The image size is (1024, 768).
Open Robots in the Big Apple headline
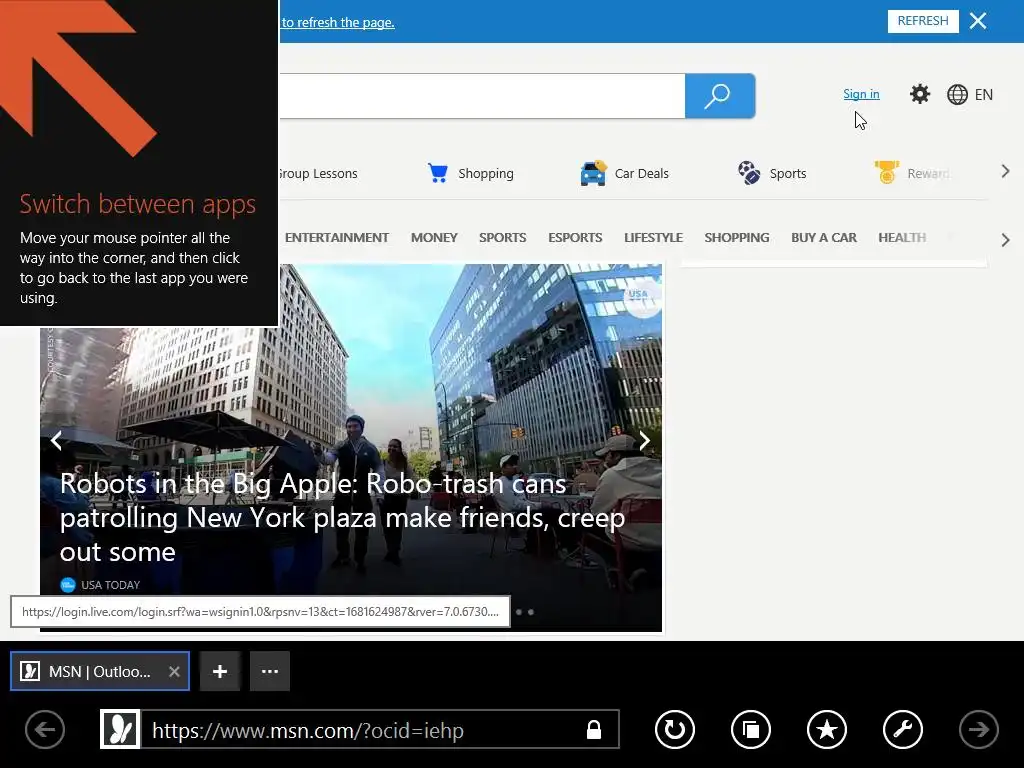click(342, 518)
